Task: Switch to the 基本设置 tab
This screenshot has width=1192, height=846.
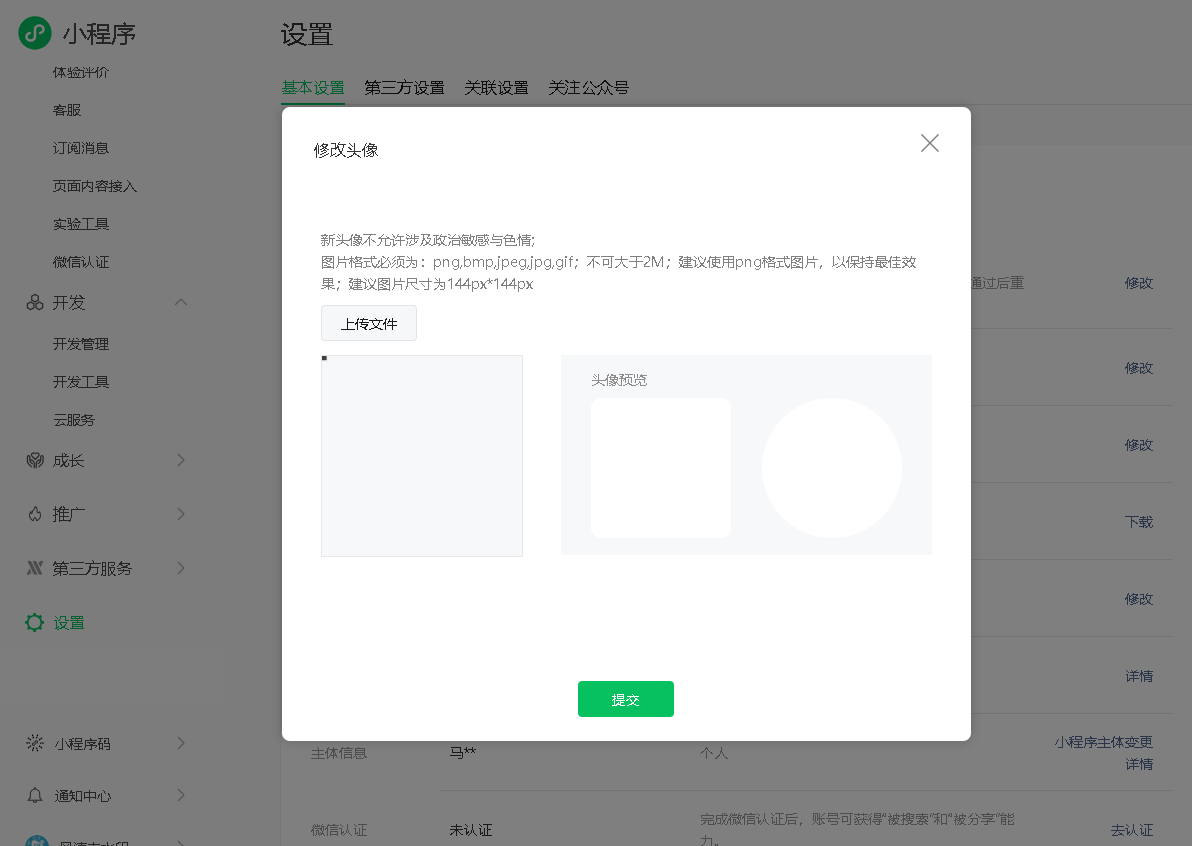Action: point(313,87)
